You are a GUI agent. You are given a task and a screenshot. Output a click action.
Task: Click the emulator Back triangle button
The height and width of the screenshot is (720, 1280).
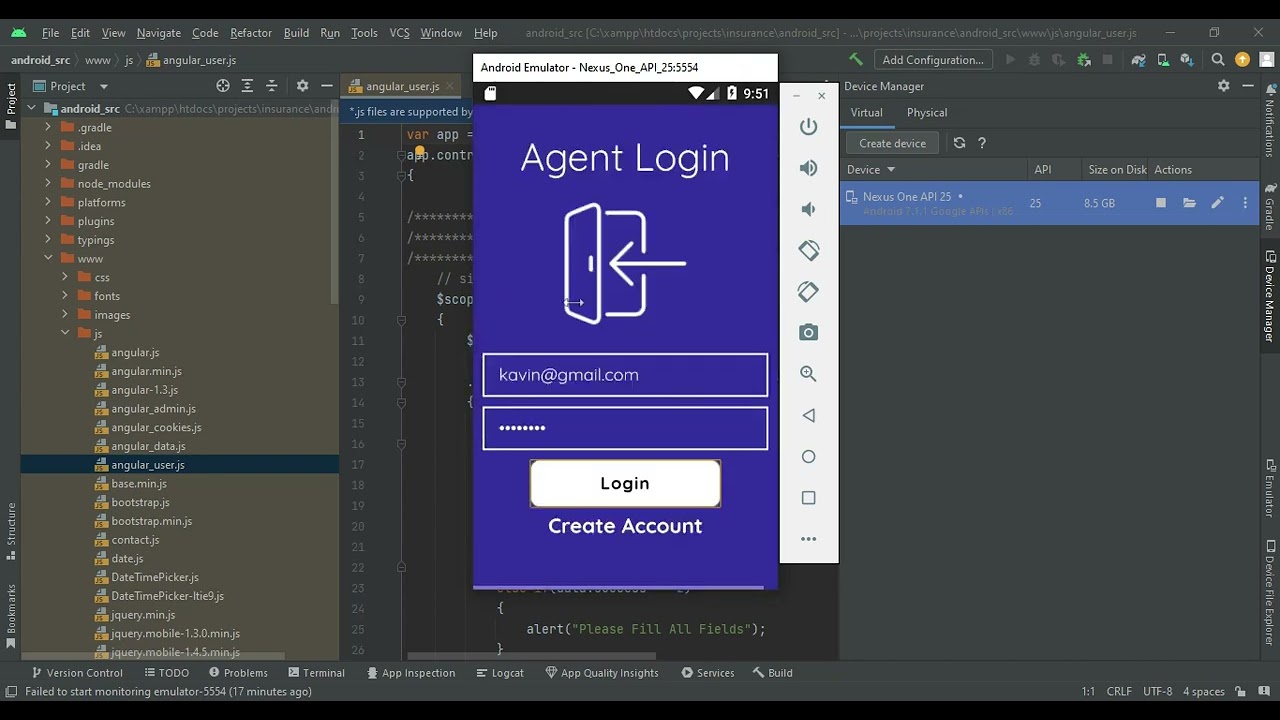point(809,415)
